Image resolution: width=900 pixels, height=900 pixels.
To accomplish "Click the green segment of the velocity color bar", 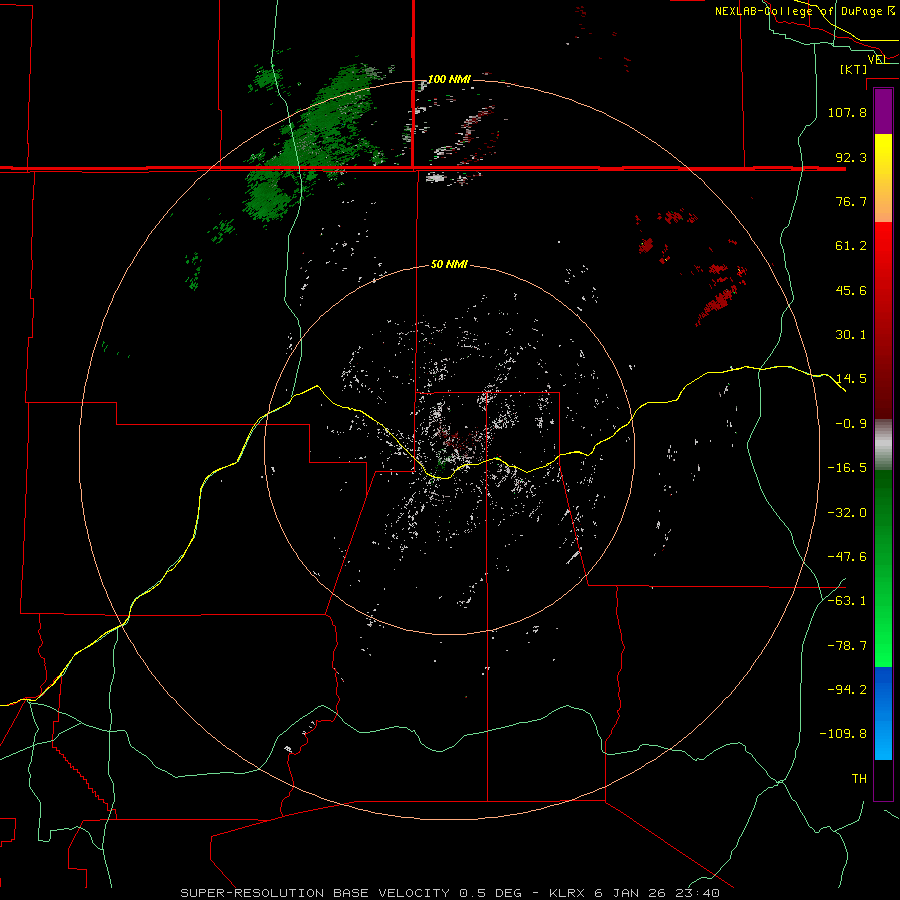I will tap(883, 568).
